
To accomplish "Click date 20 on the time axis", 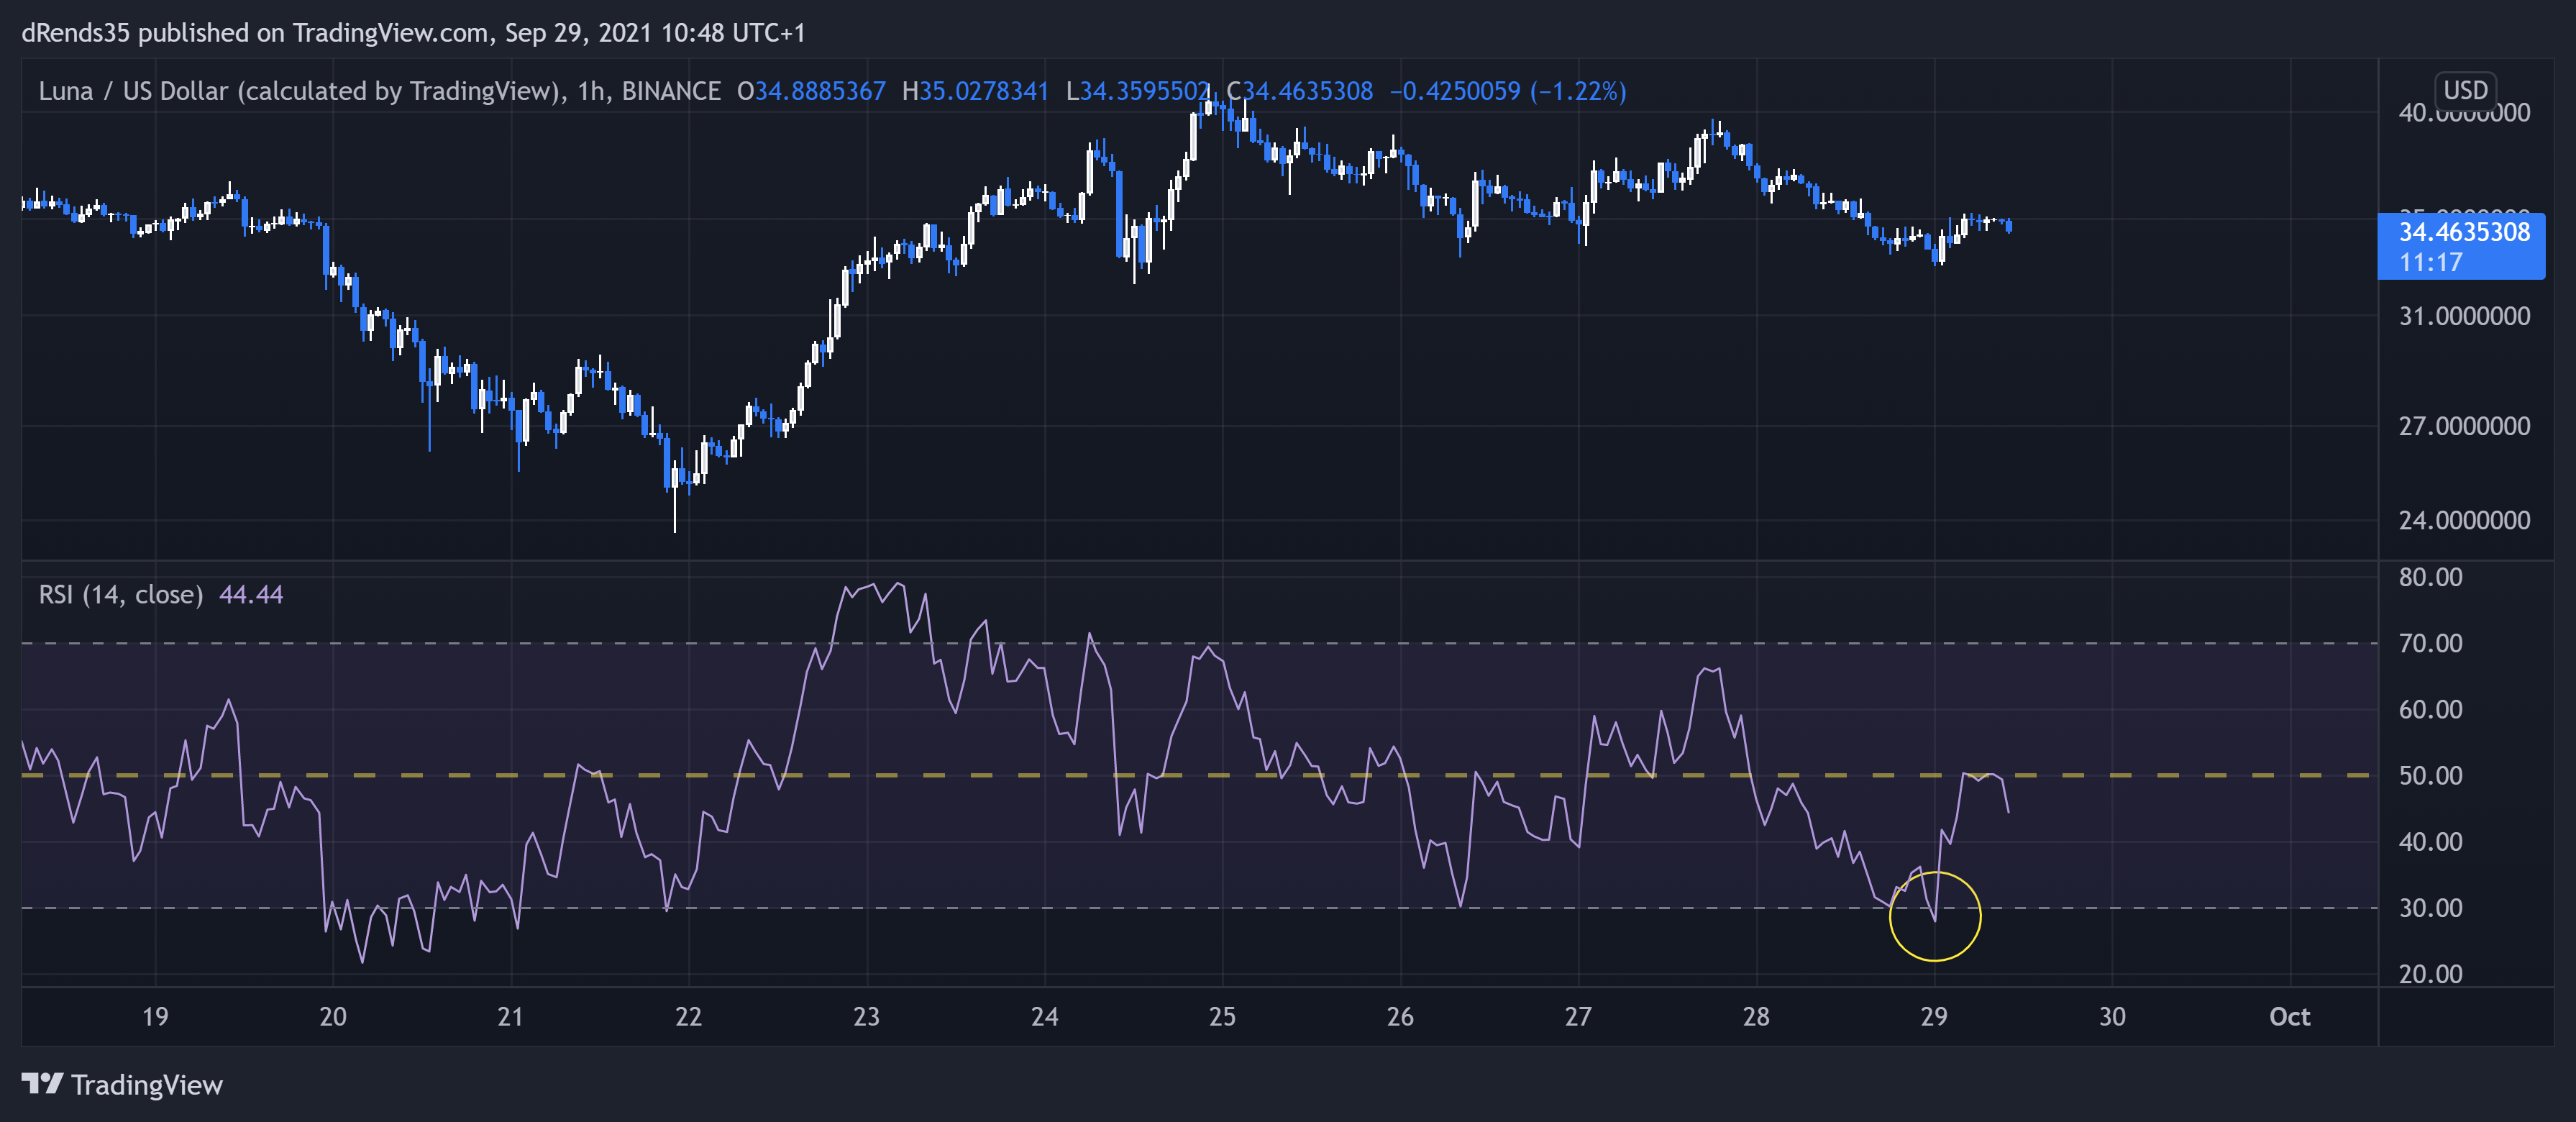I will (x=333, y=1017).
